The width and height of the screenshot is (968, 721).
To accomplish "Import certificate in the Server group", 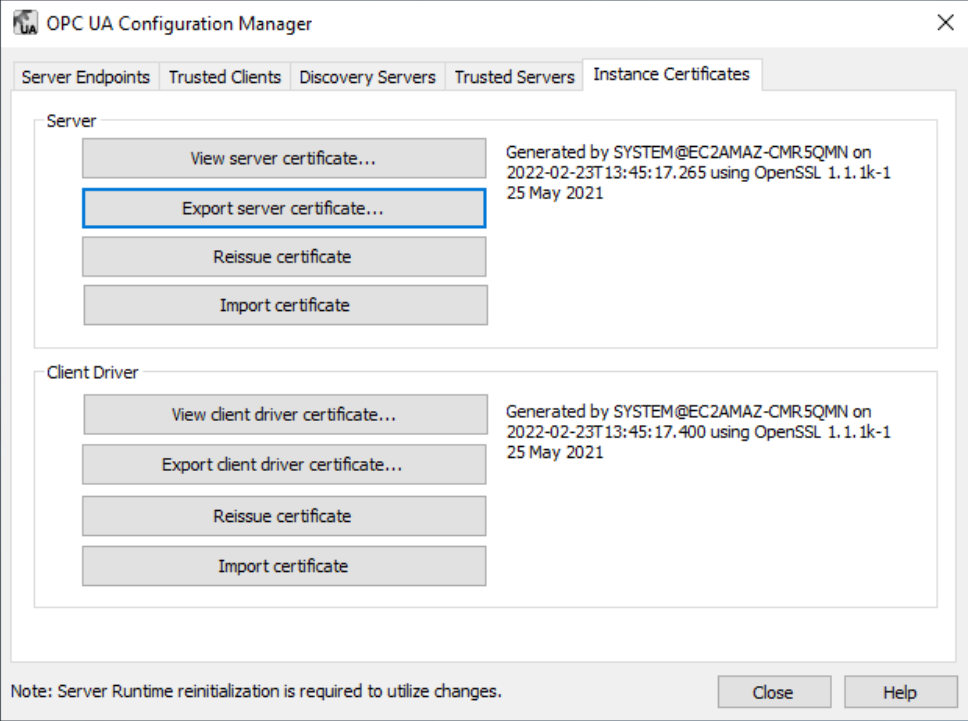I will 285,305.
